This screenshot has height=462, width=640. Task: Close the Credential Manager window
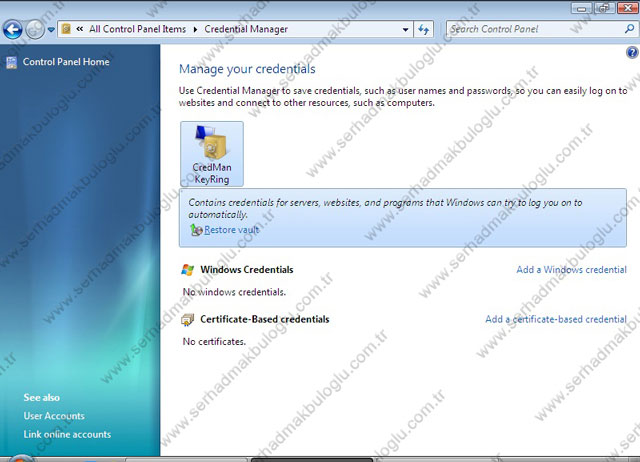point(627,8)
